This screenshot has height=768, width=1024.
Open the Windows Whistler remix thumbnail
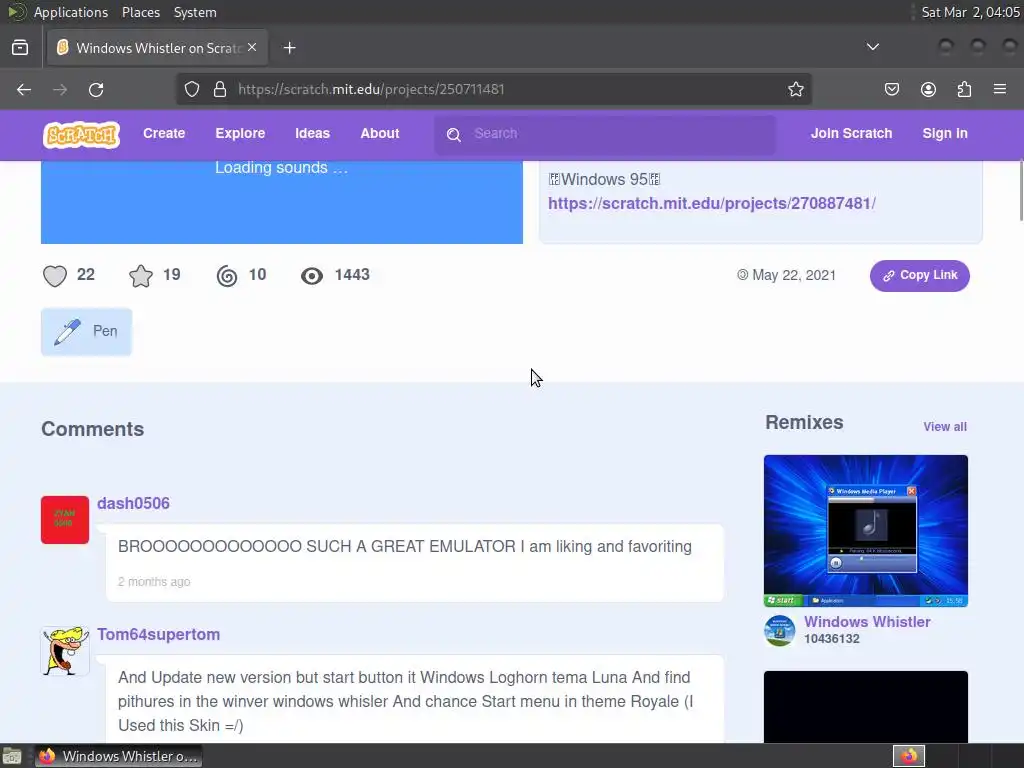click(866, 531)
